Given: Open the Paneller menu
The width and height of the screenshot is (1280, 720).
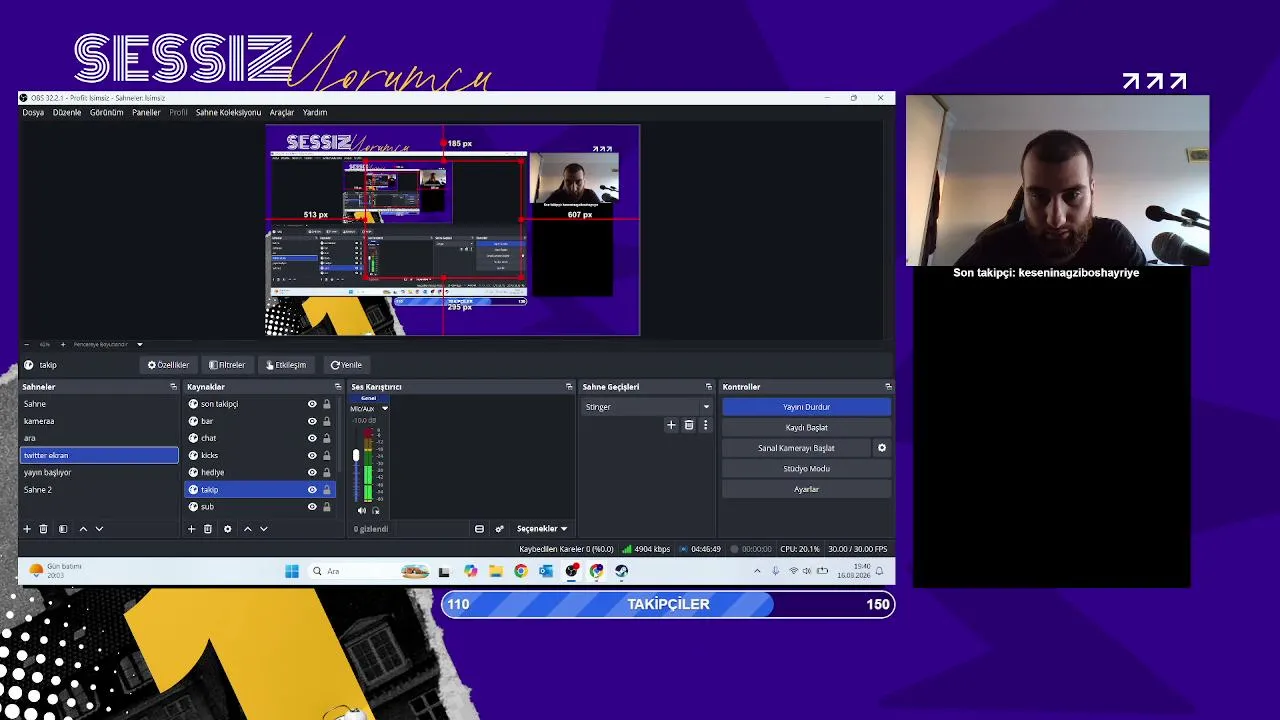Looking at the screenshot, I should point(146,113).
